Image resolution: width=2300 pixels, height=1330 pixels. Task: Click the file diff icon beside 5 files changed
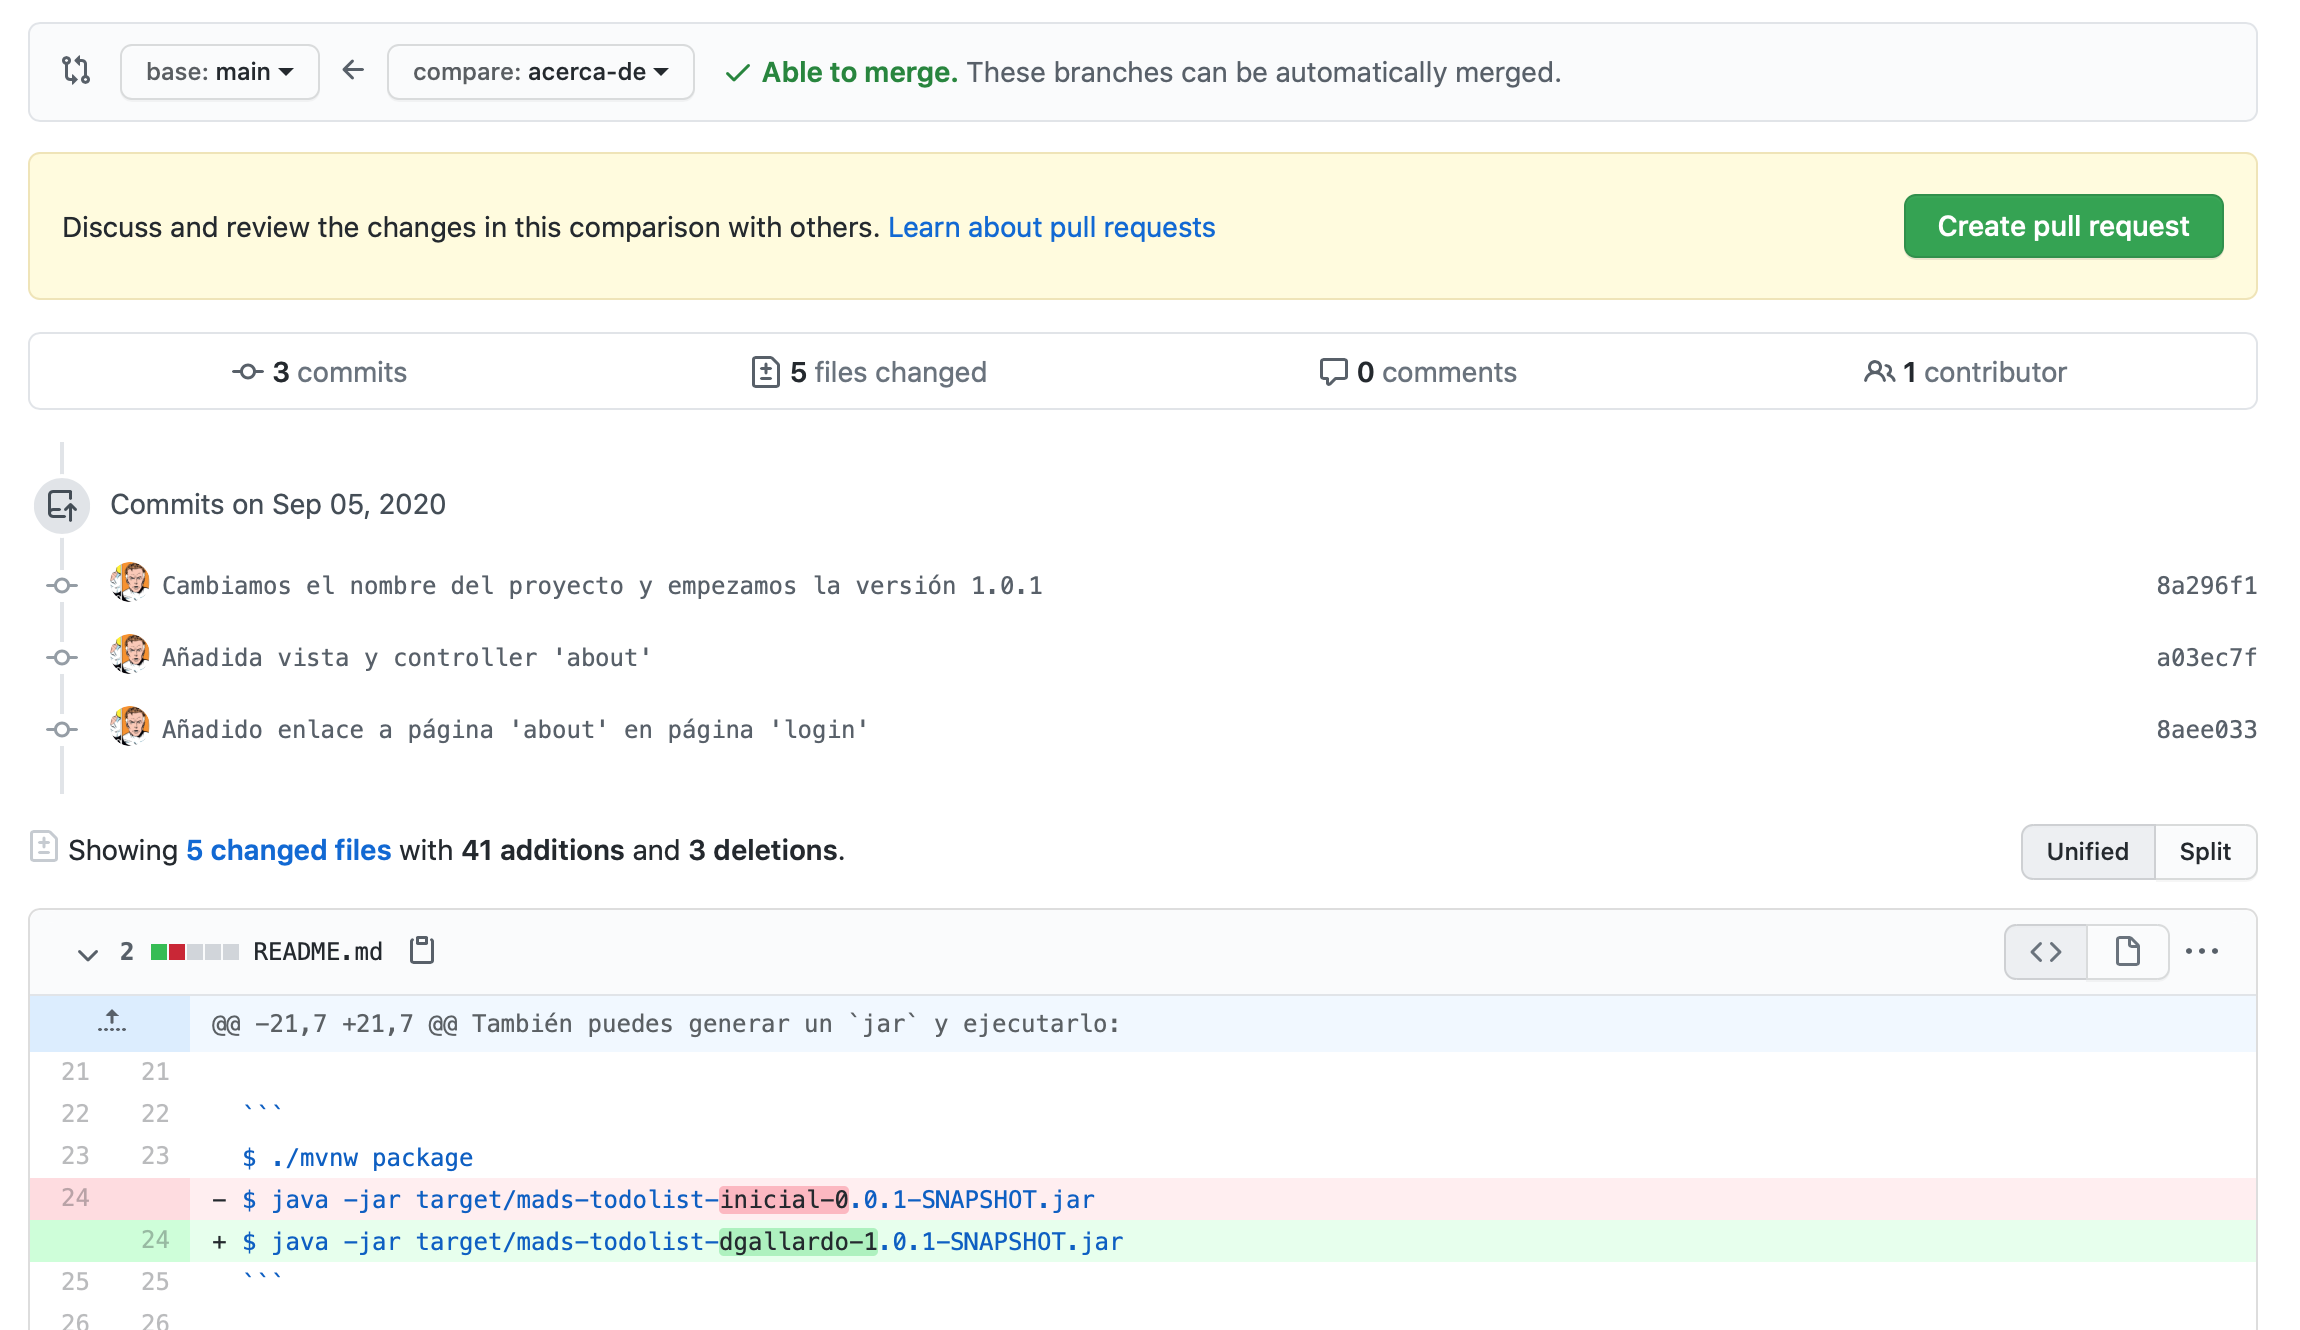point(765,372)
